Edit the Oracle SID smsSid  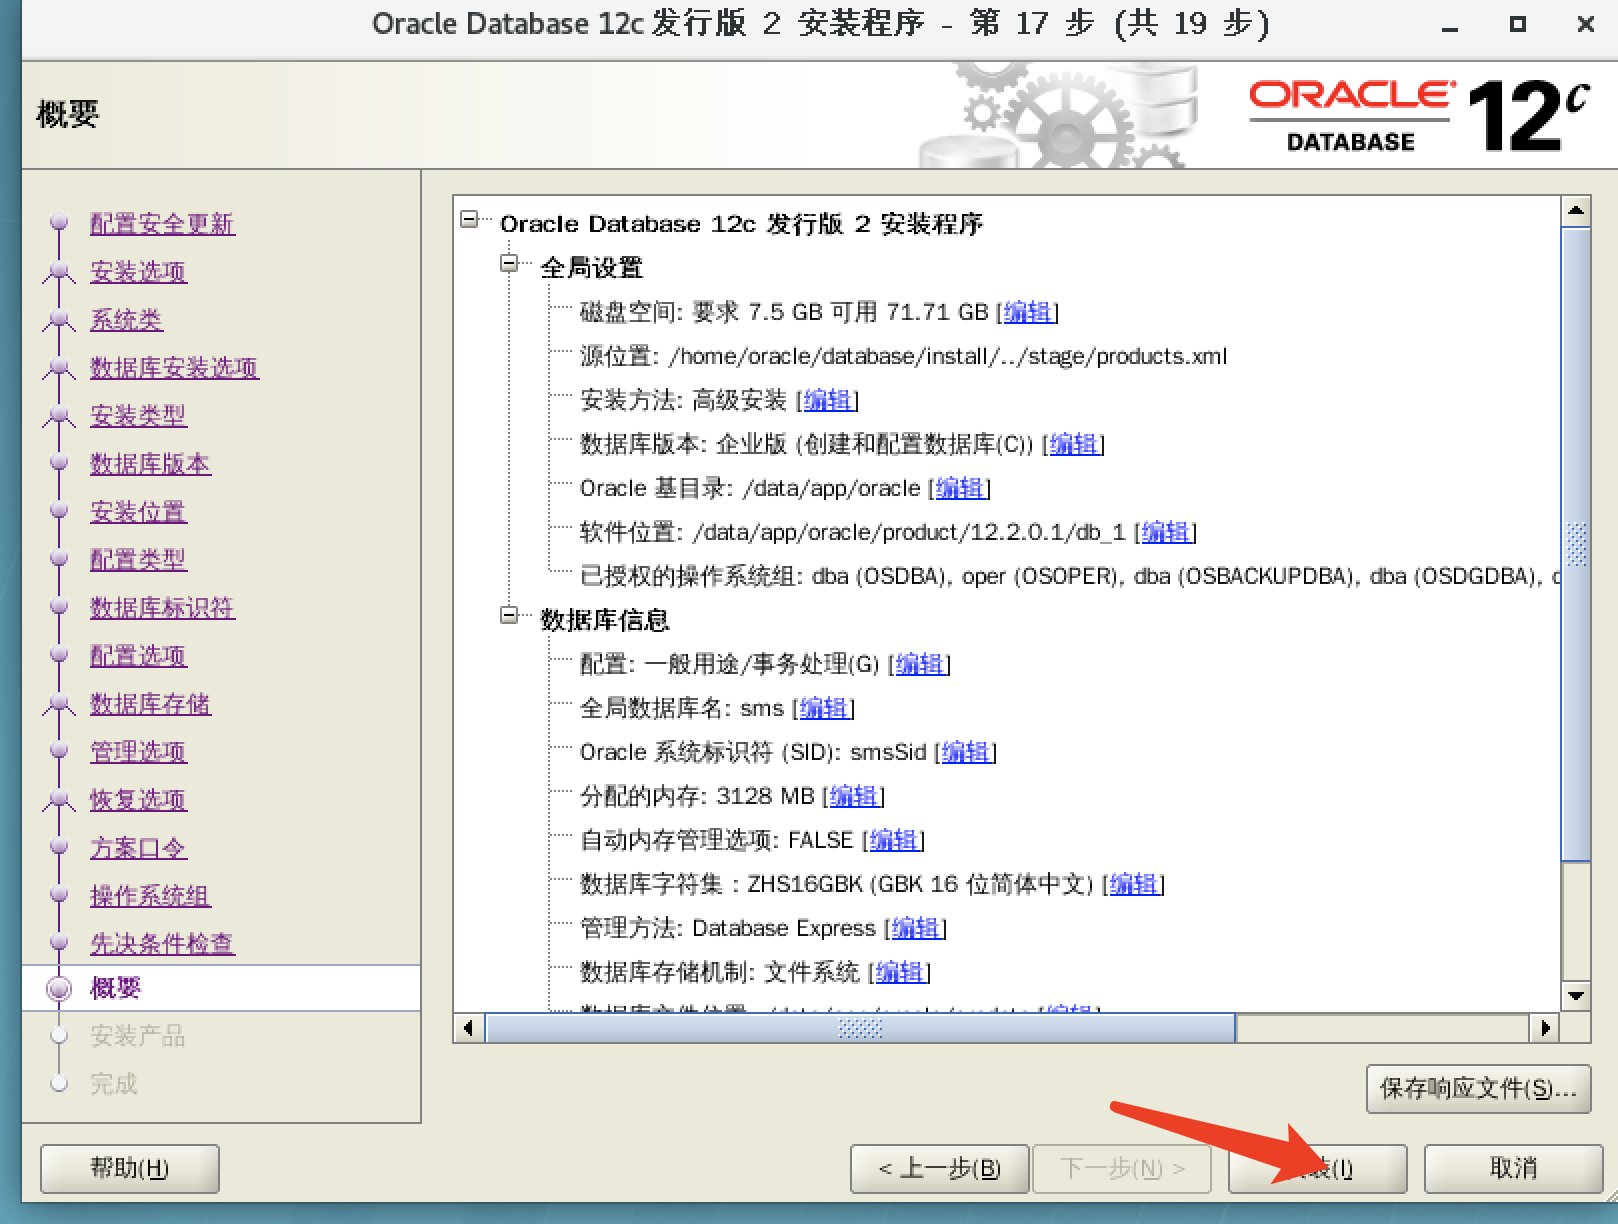965,752
